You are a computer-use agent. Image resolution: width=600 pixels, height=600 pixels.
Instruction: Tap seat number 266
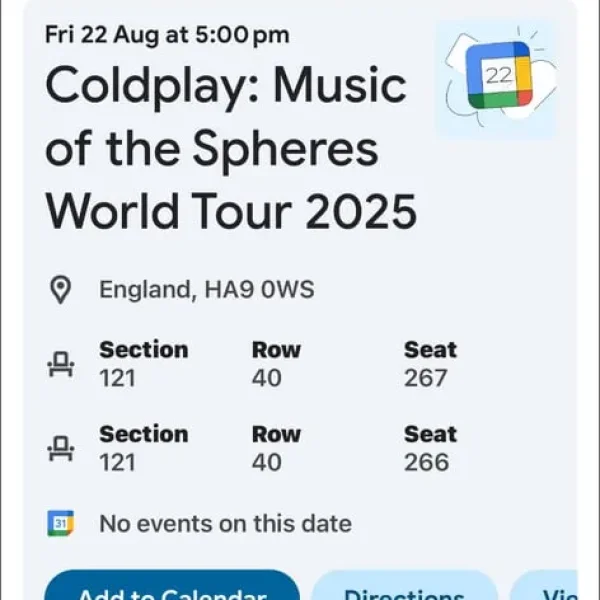[x=426, y=462]
